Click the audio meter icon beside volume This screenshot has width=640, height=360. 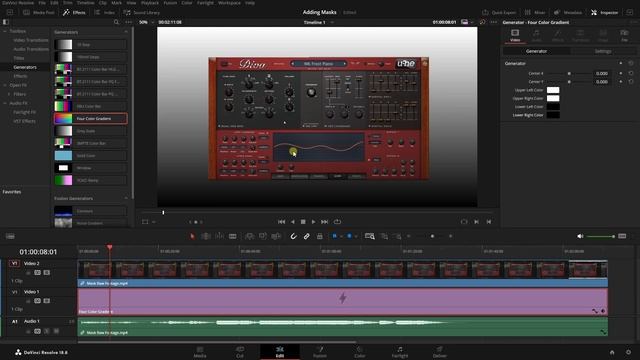622,236
